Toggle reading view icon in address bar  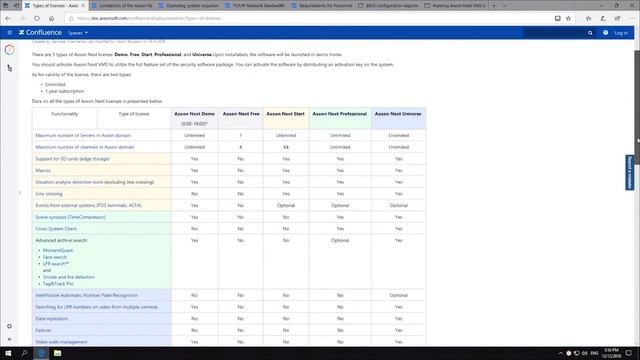[x=558, y=18]
